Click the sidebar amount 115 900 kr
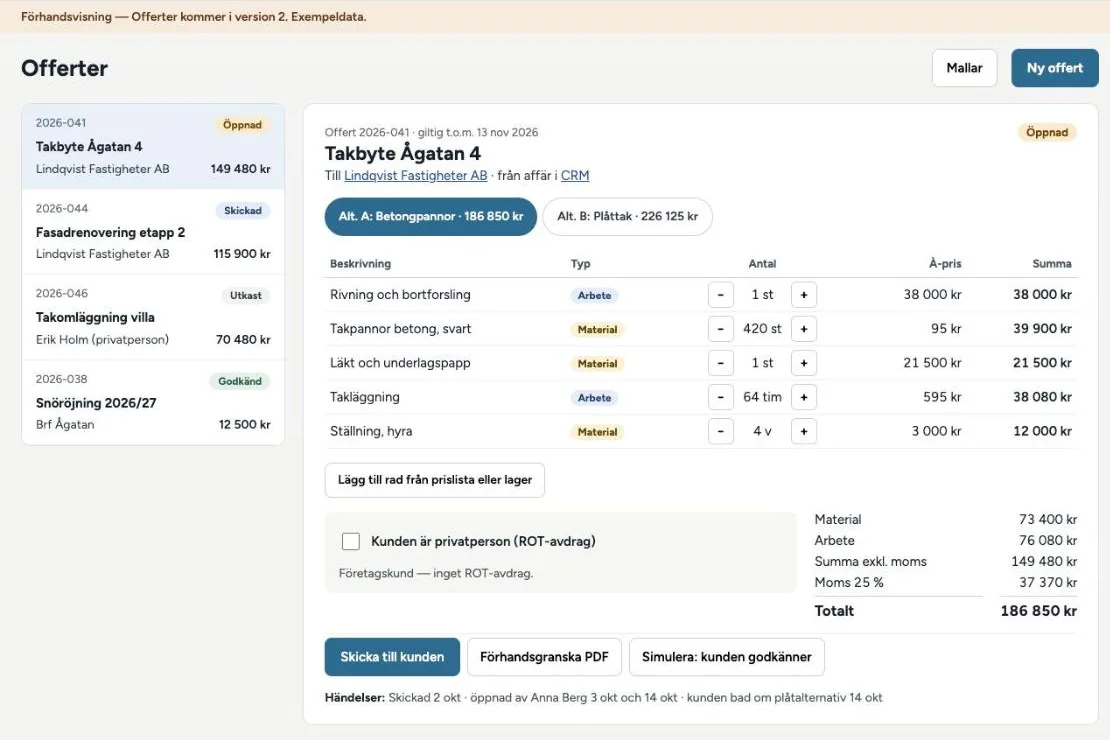The image size is (1110, 740). 242,254
